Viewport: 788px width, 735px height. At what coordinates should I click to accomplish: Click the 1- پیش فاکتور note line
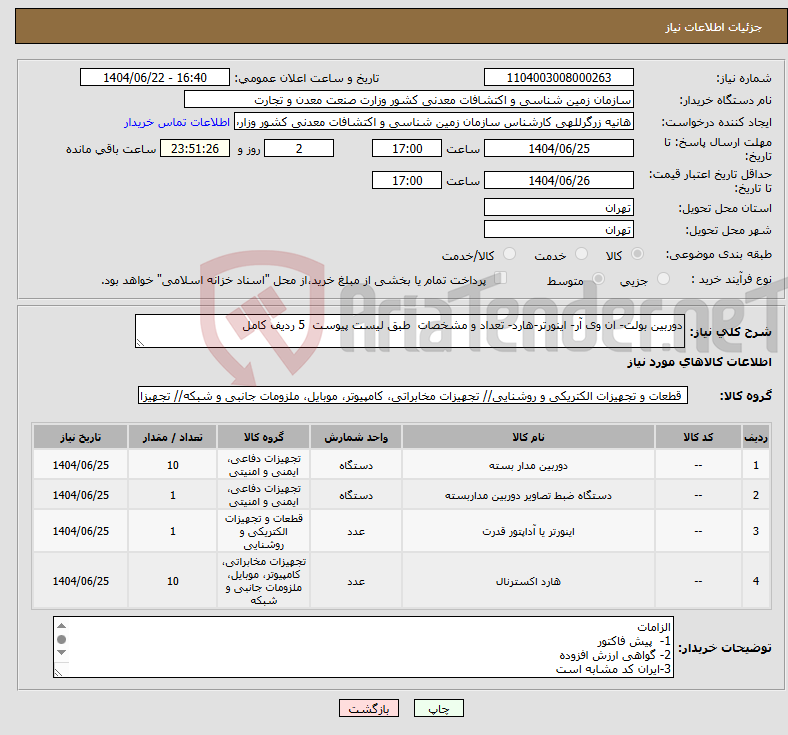[x=634, y=641]
